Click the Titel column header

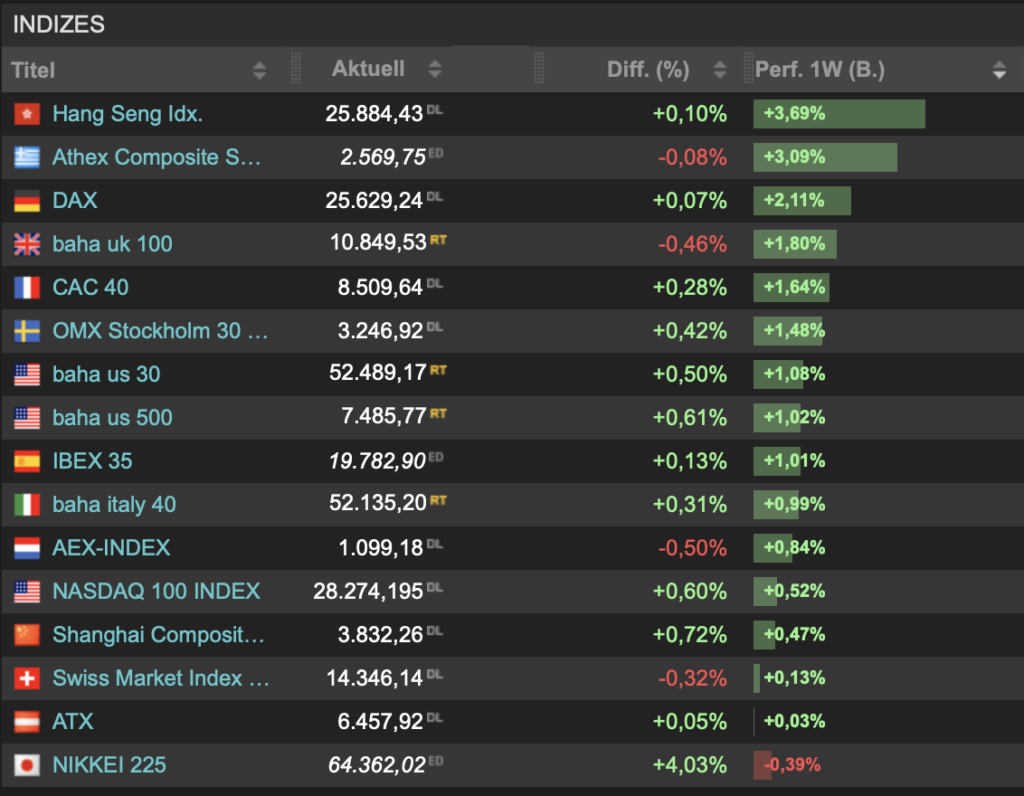click(x=33, y=70)
